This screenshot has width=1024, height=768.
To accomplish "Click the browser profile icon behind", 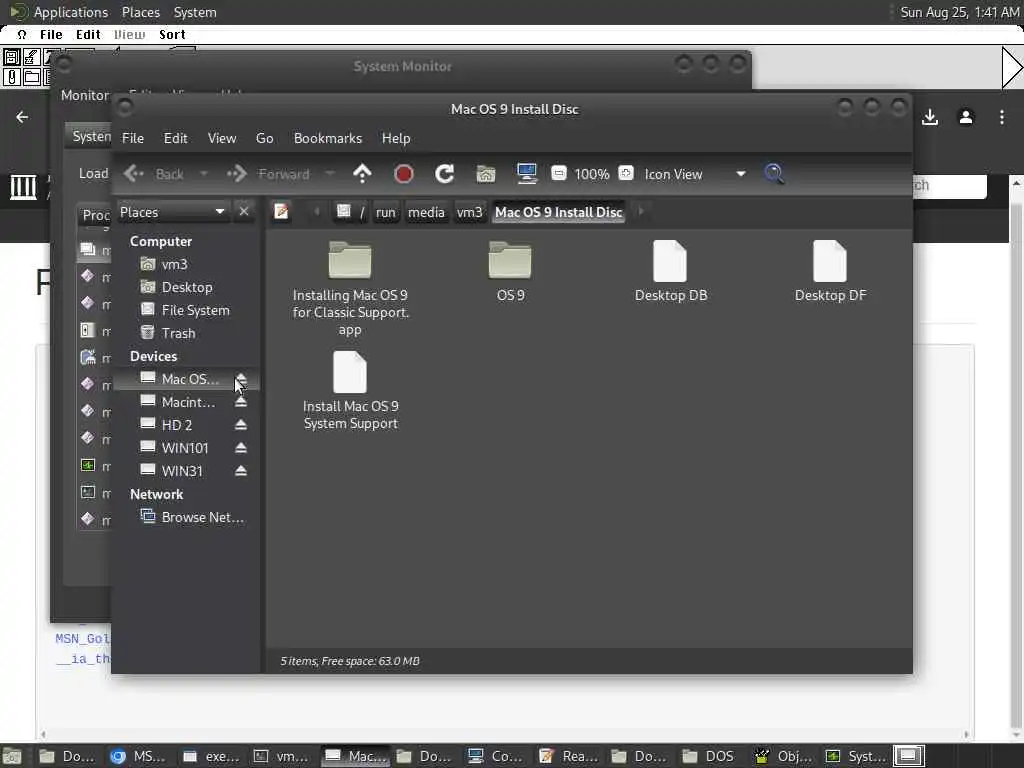I will 966,117.
